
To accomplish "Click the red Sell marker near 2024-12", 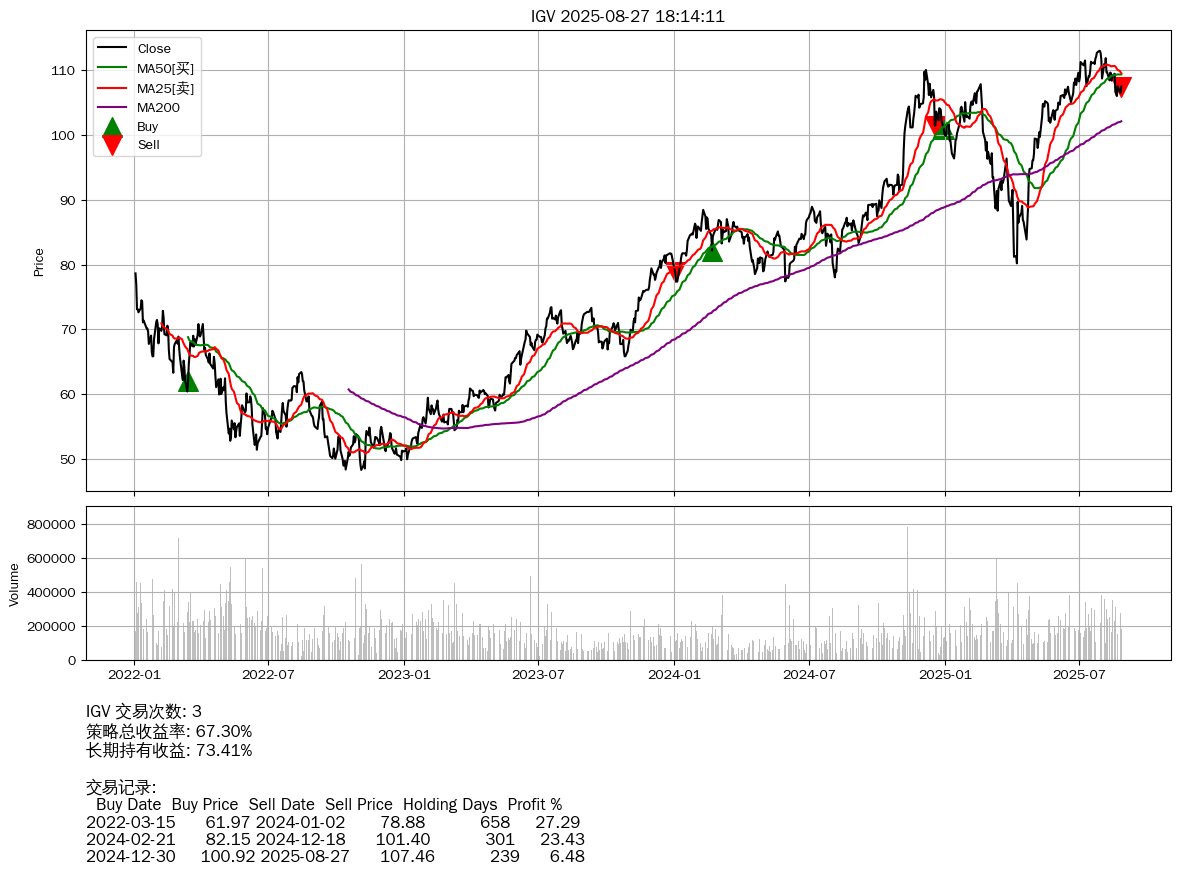I will (x=935, y=125).
